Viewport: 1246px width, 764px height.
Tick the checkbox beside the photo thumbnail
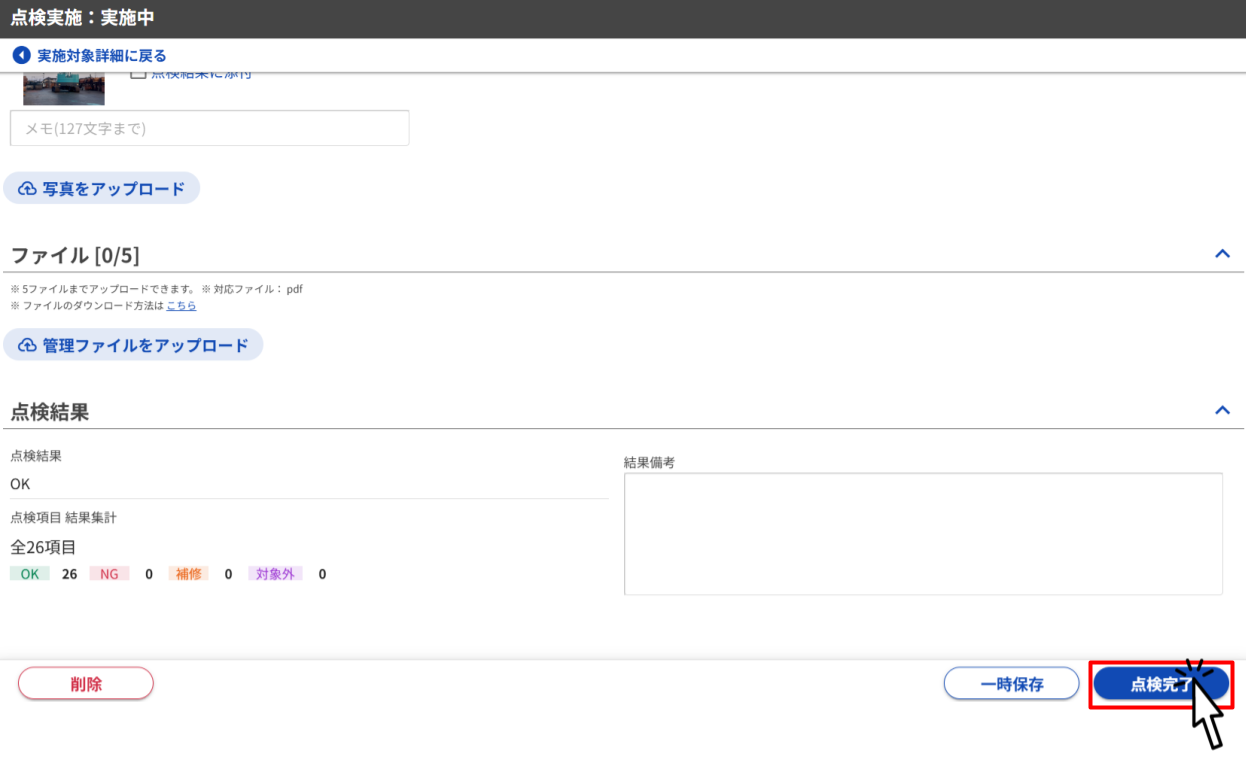[x=139, y=75]
